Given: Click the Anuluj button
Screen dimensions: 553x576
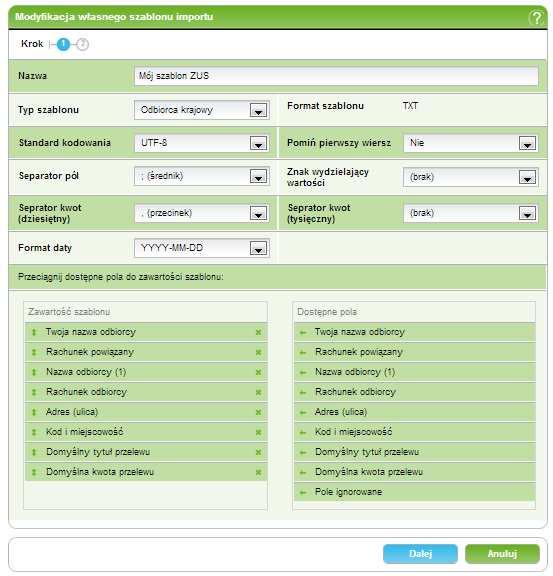Looking at the screenshot, I should [x=502, y=554].
